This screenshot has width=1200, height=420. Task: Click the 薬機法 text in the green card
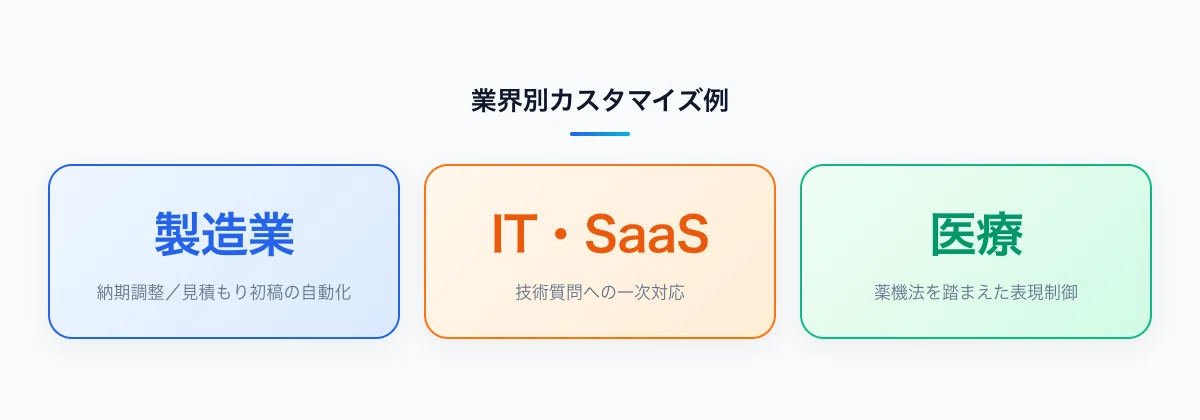899,294
